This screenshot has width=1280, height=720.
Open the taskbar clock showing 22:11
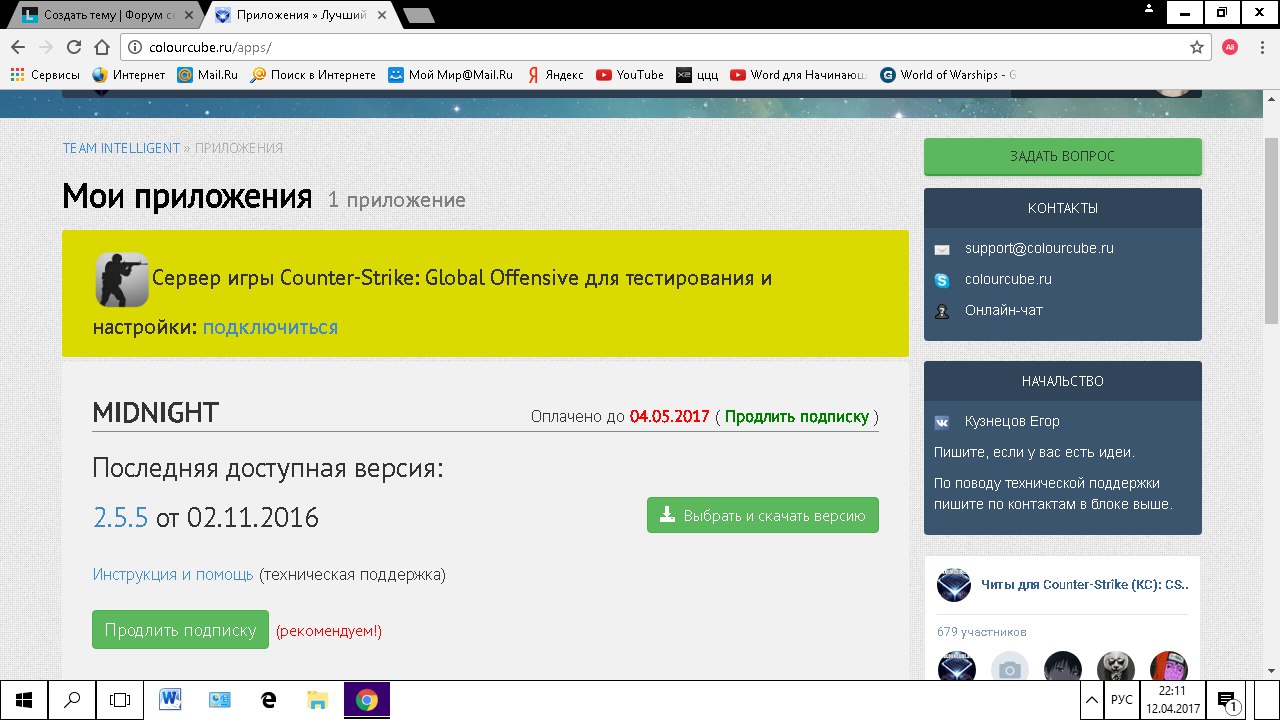(1172, 700)
